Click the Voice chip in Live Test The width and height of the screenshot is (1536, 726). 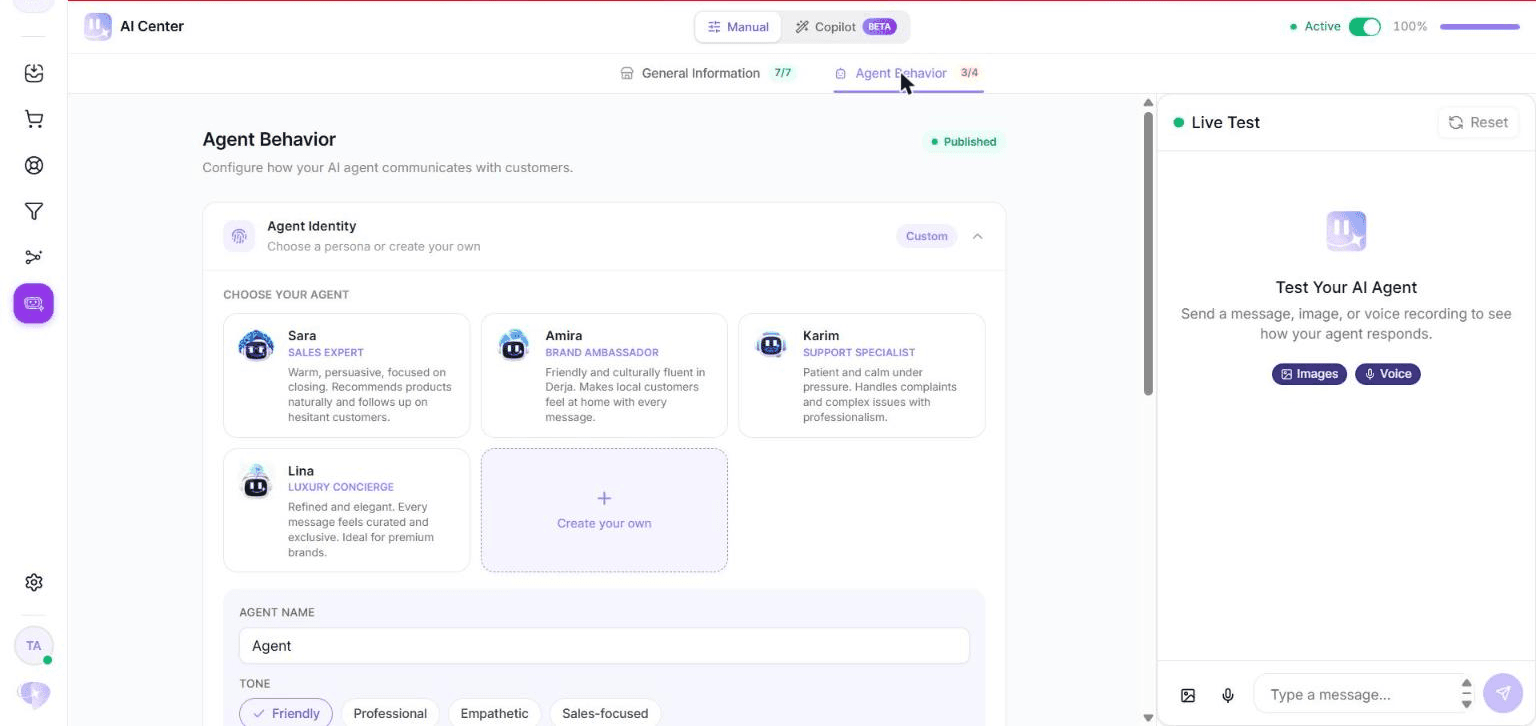1388,374
